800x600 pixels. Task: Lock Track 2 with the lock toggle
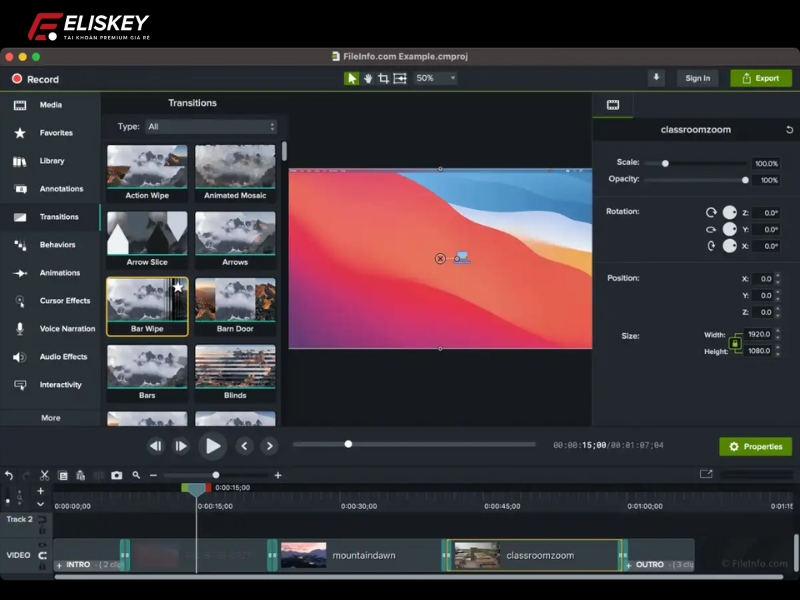(x=43, y=528)
